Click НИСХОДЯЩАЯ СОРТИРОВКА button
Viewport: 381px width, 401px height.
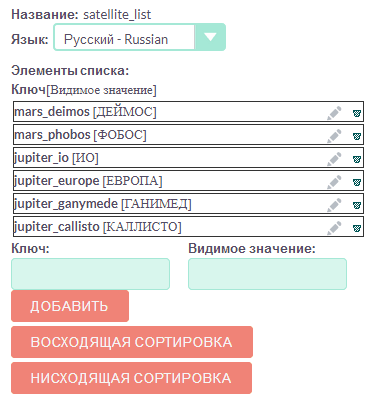(132, 378)
